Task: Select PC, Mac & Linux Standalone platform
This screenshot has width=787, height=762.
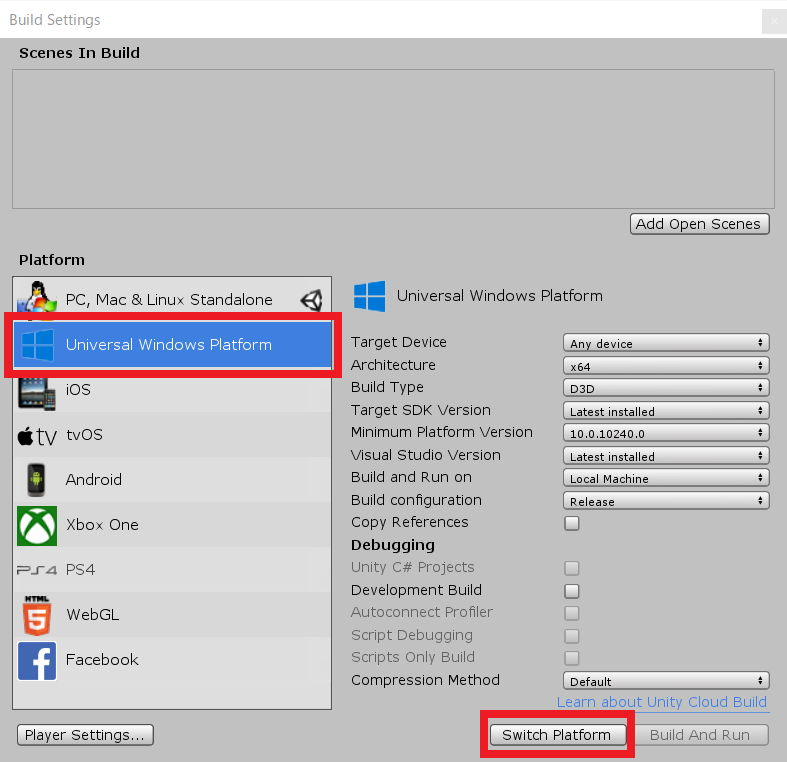Action: point(172,300)
